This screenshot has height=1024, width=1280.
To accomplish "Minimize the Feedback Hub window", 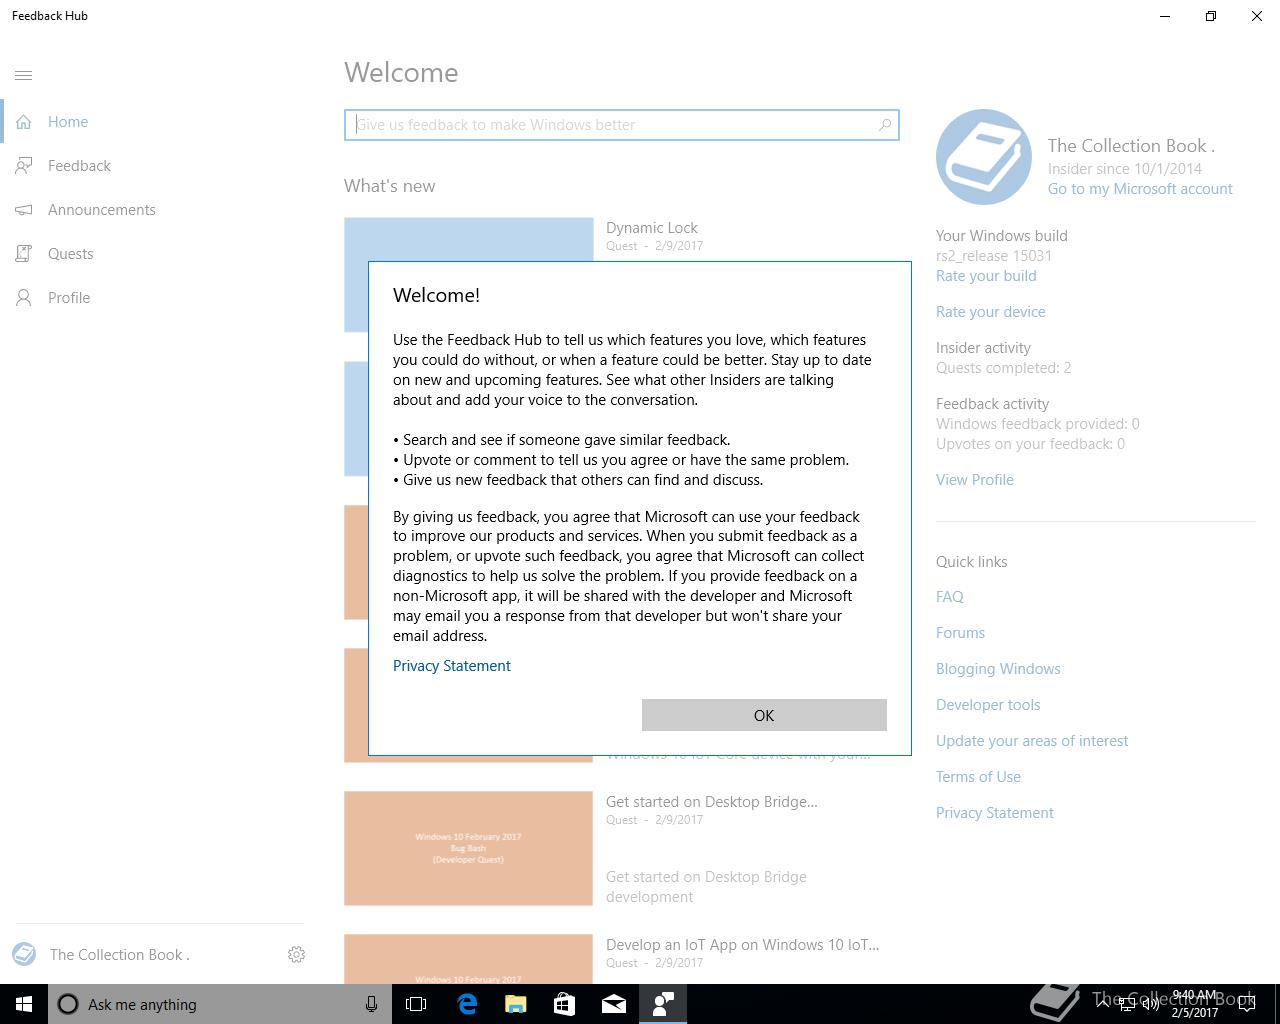I will (1165, 16).
